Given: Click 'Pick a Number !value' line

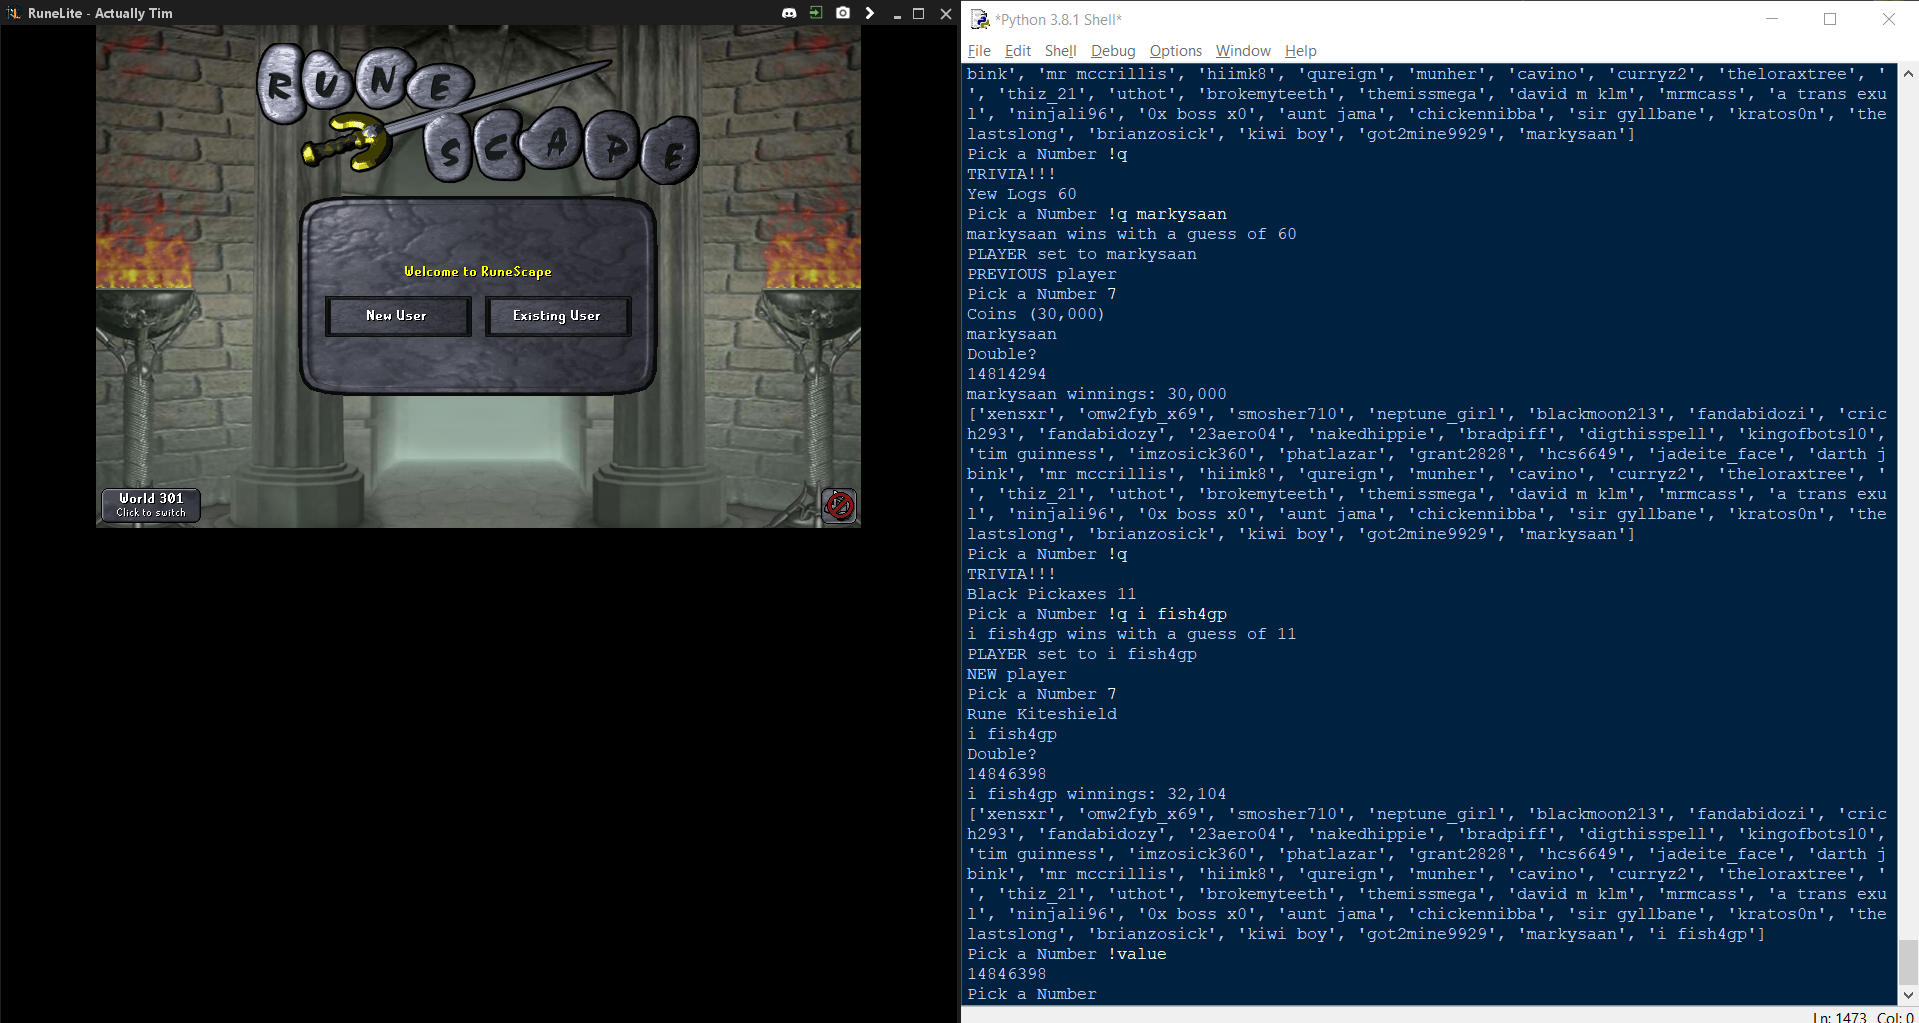Looking at the screenshot, I should pos(1067,954).
